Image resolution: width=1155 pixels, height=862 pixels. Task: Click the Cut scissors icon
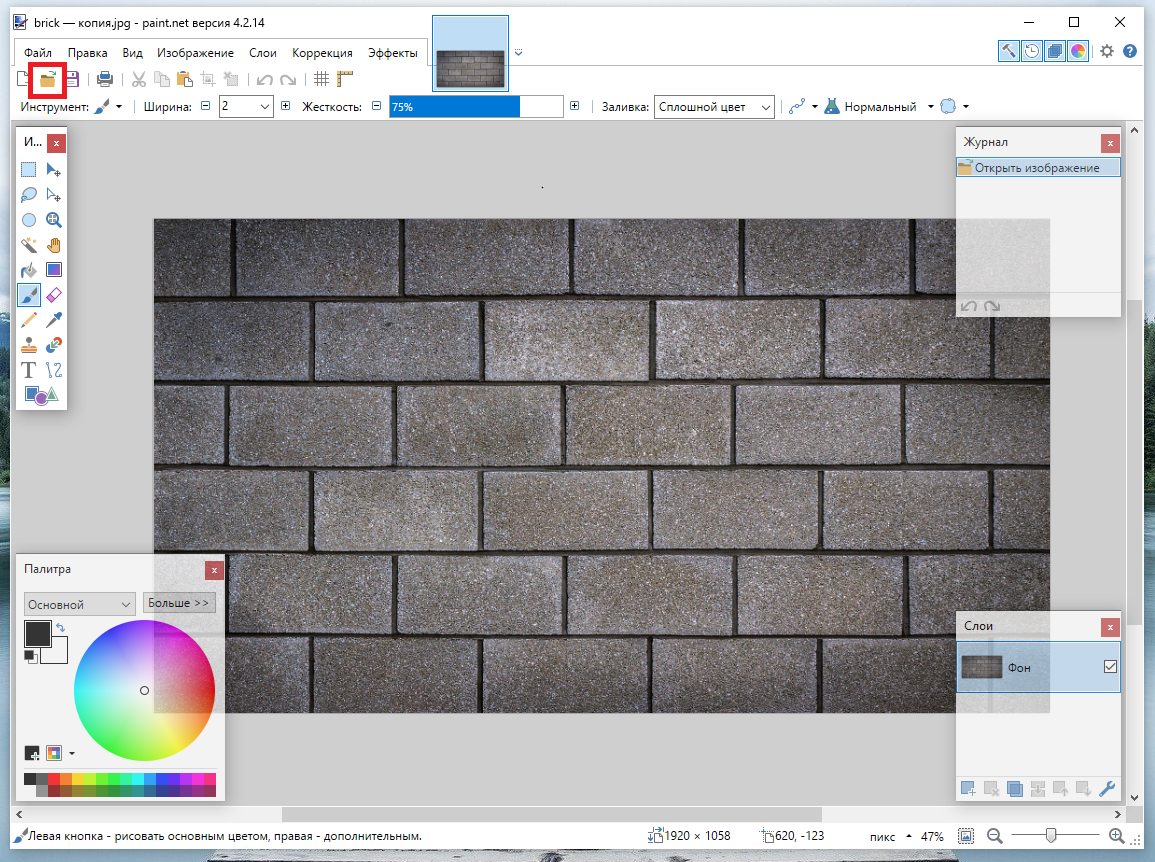(138, 80)
